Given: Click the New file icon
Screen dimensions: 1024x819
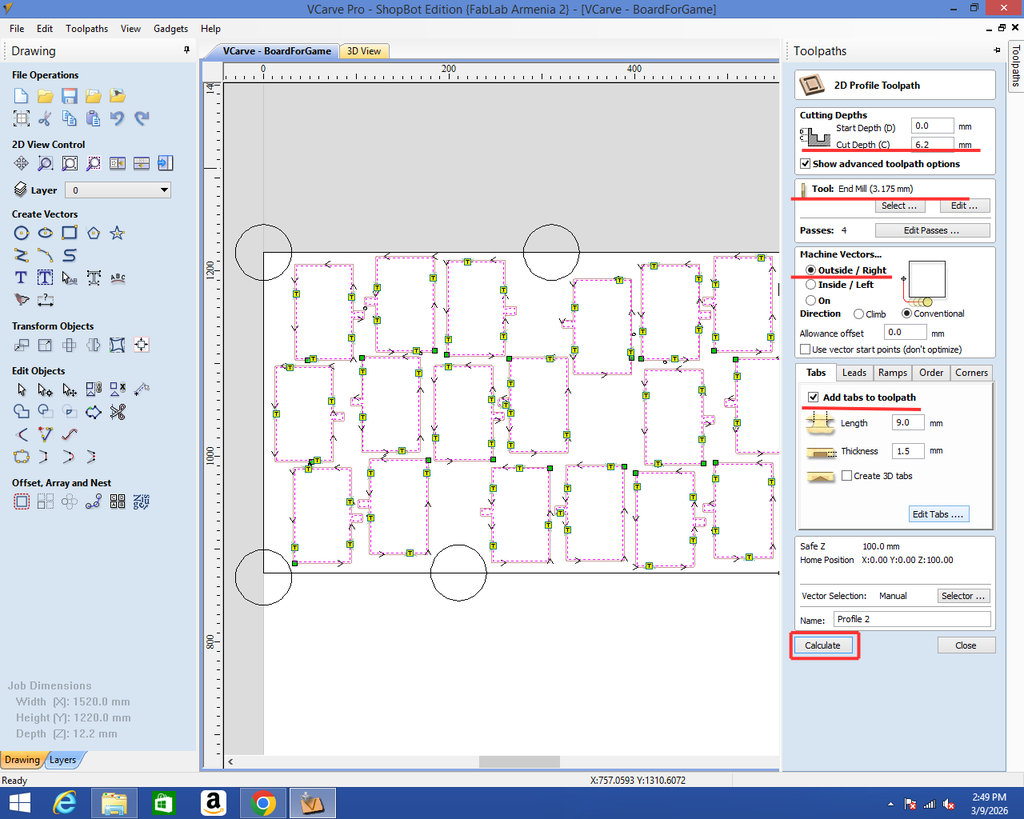Looking at the screenshot, I should [21, 96].
